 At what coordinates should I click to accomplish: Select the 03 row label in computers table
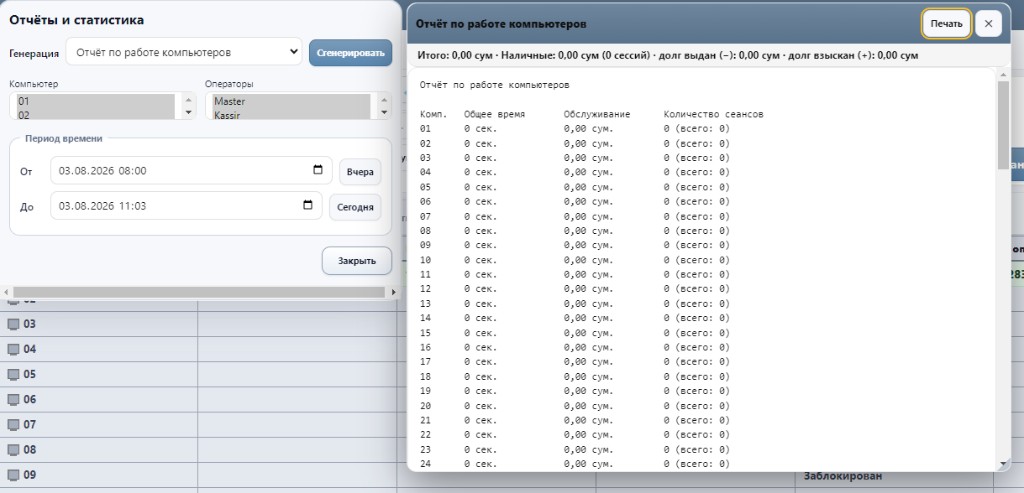(29, 325)
